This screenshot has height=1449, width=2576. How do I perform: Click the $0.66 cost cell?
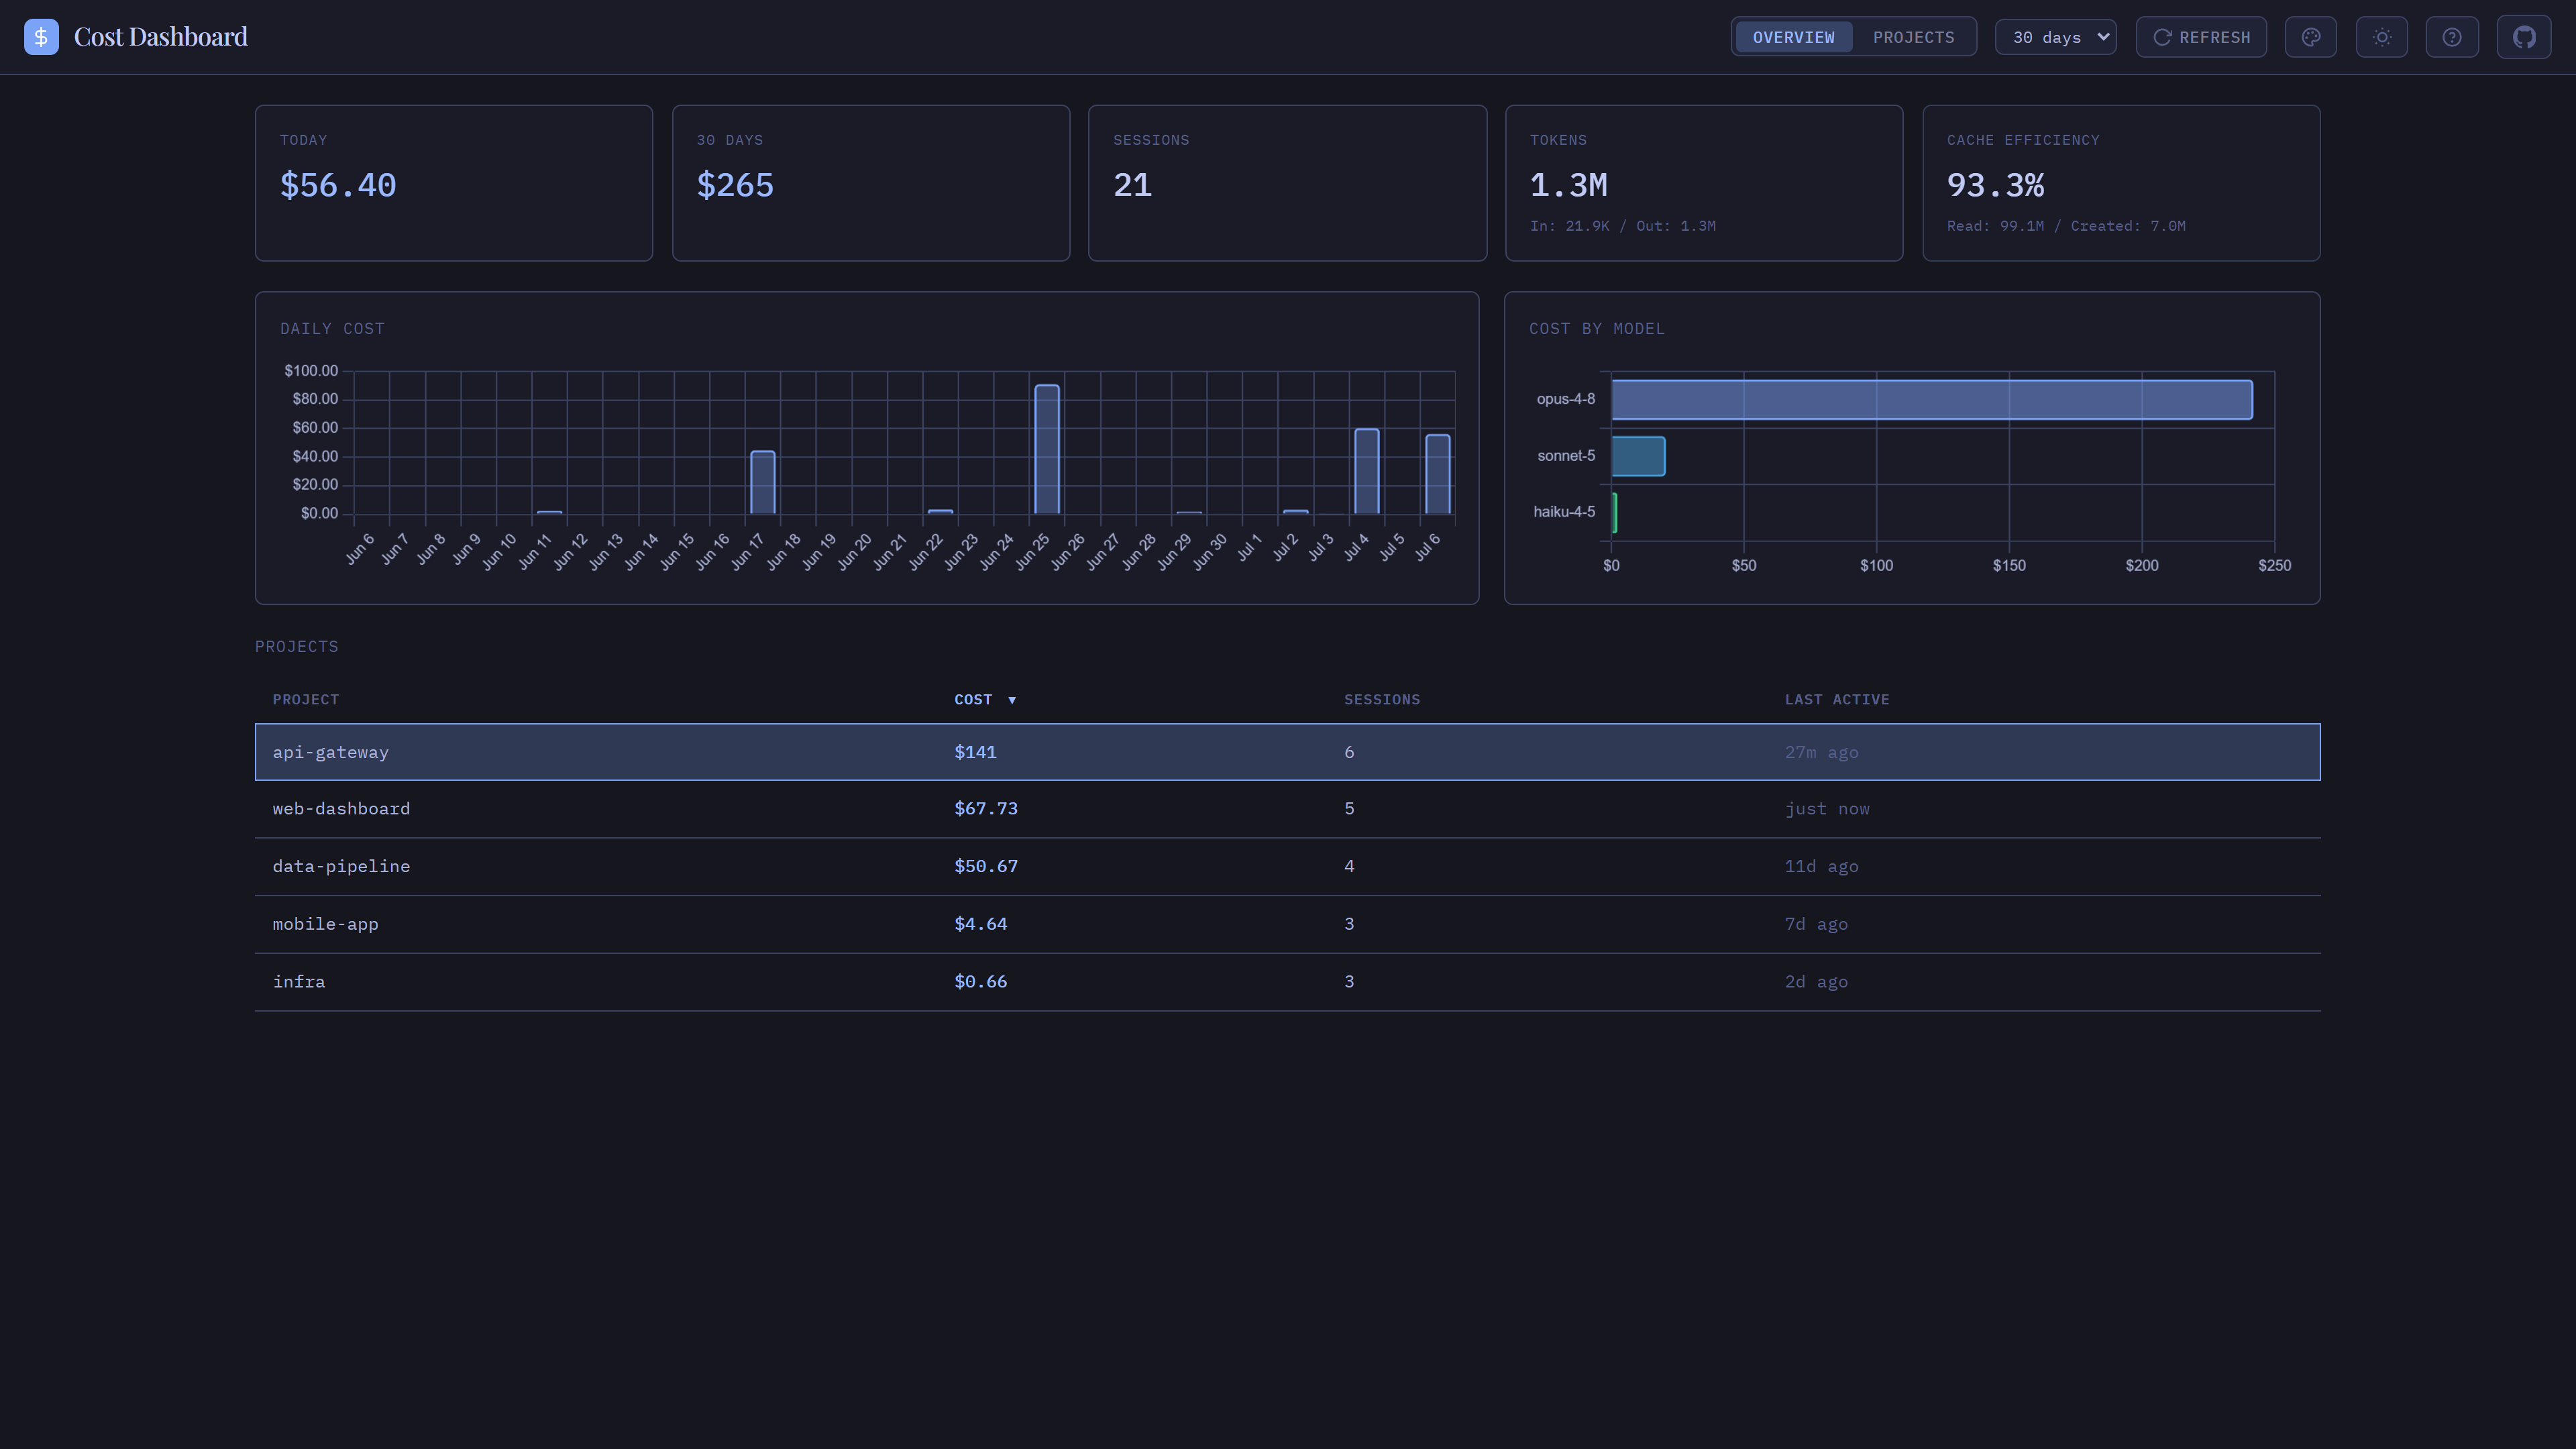tap(980, 982)
